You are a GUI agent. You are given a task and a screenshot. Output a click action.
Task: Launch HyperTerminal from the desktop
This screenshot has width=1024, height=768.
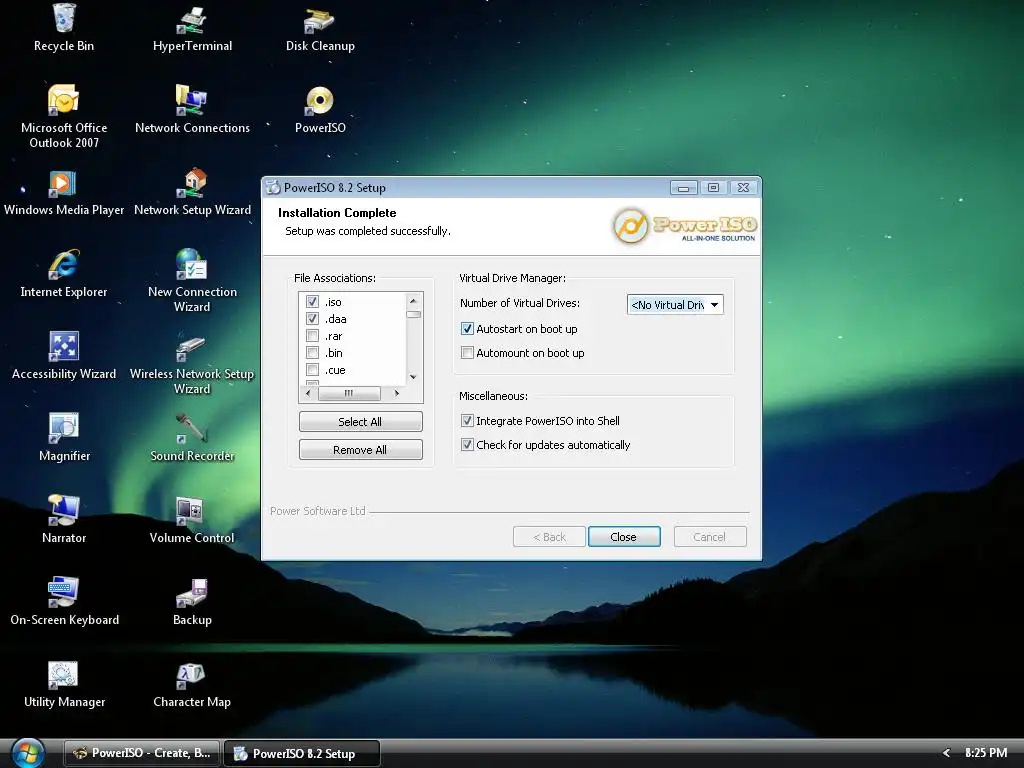point(192,27)
